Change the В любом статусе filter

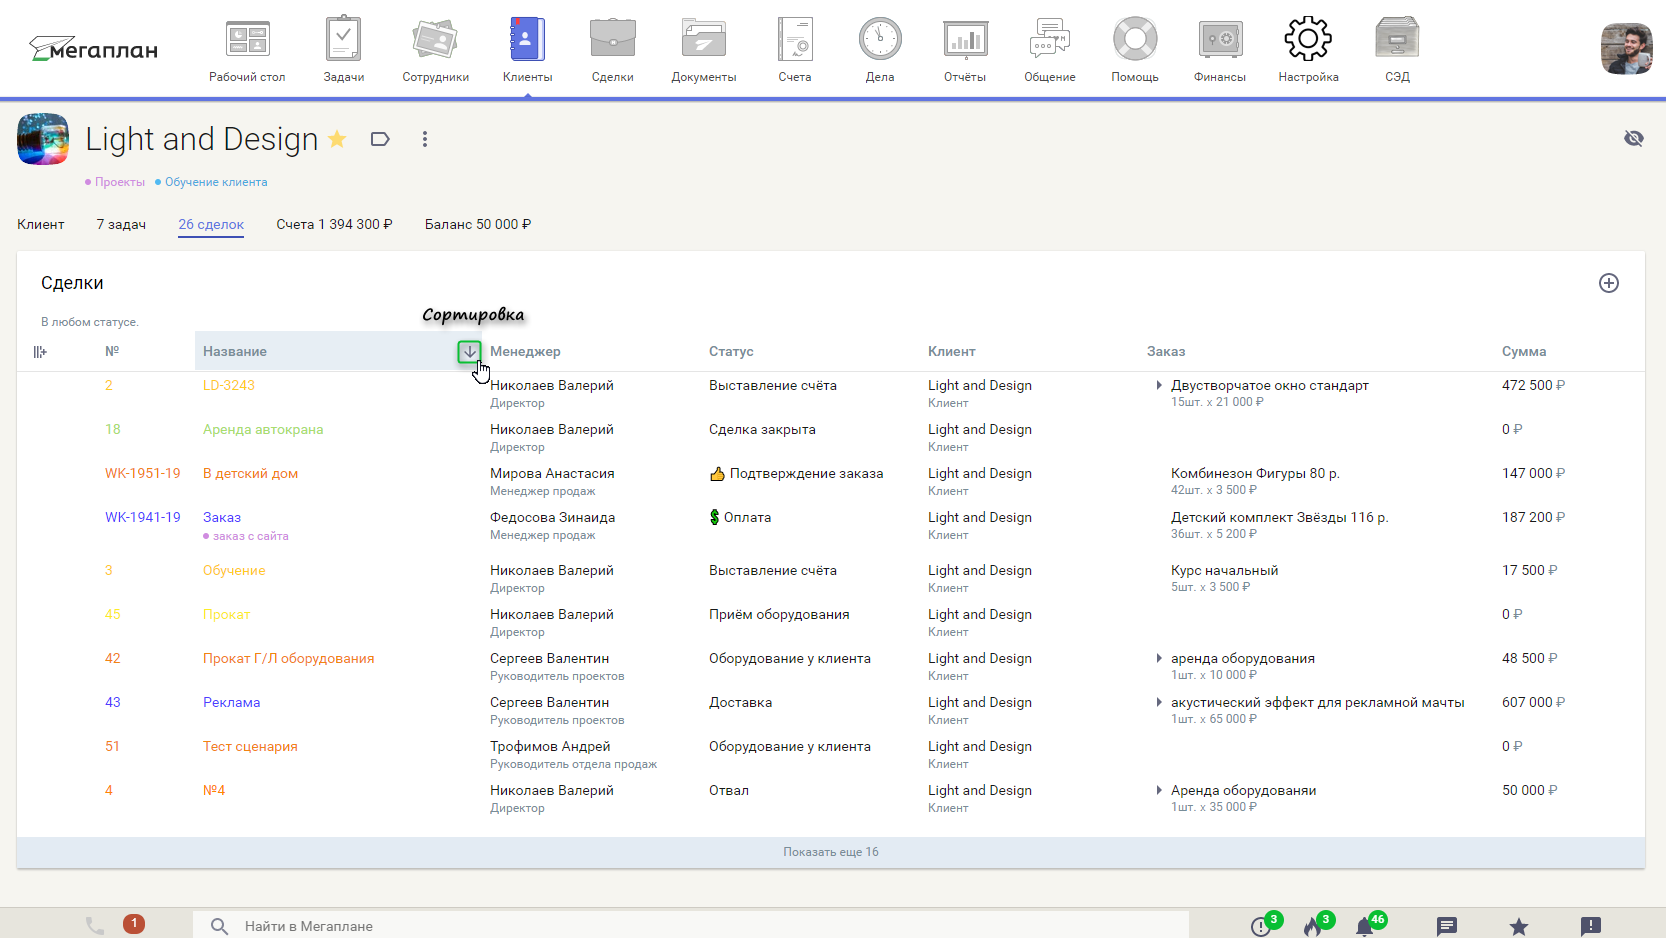point(90,322)
